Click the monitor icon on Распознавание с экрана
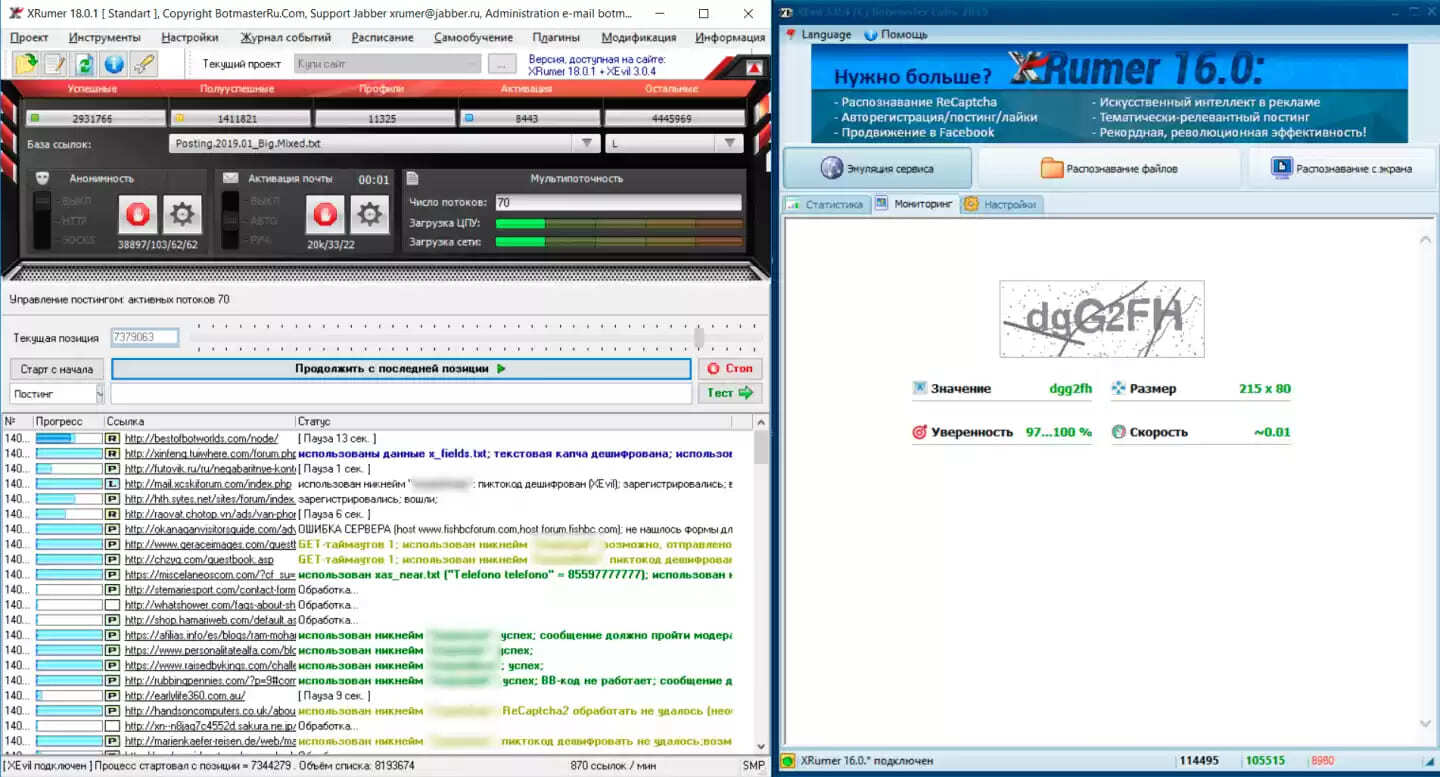1440x777 pixels. [1281, 168]
